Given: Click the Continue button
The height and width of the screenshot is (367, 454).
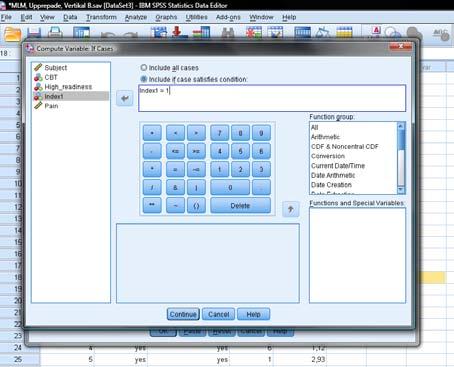Looking at the screenshot, I should pos(183,314).
